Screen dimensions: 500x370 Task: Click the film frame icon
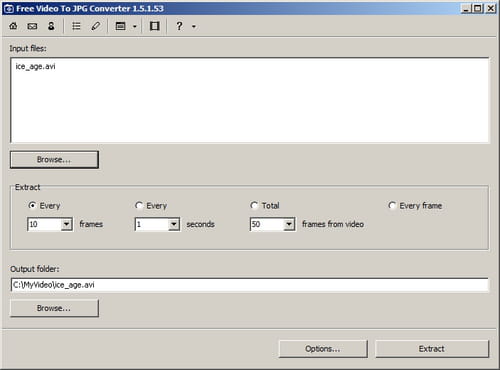coord(154,26)
